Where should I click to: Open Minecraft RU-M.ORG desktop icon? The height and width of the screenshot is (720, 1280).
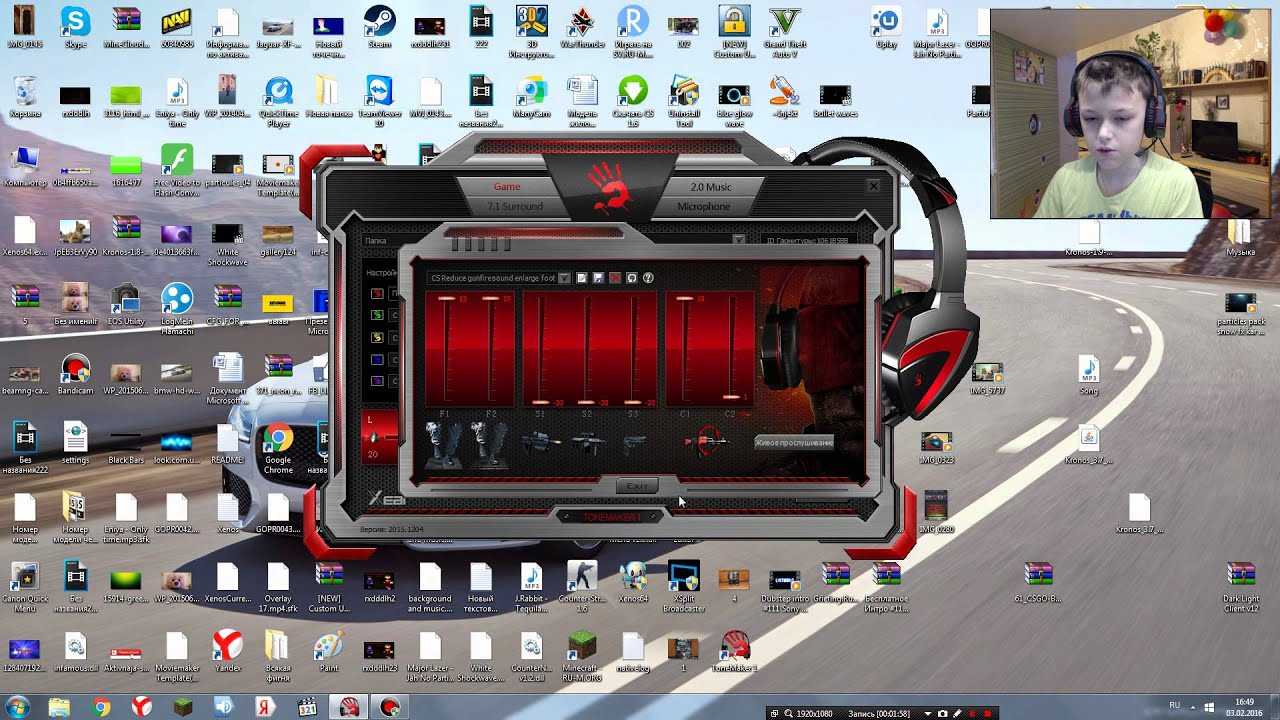(x=582, y=655)
